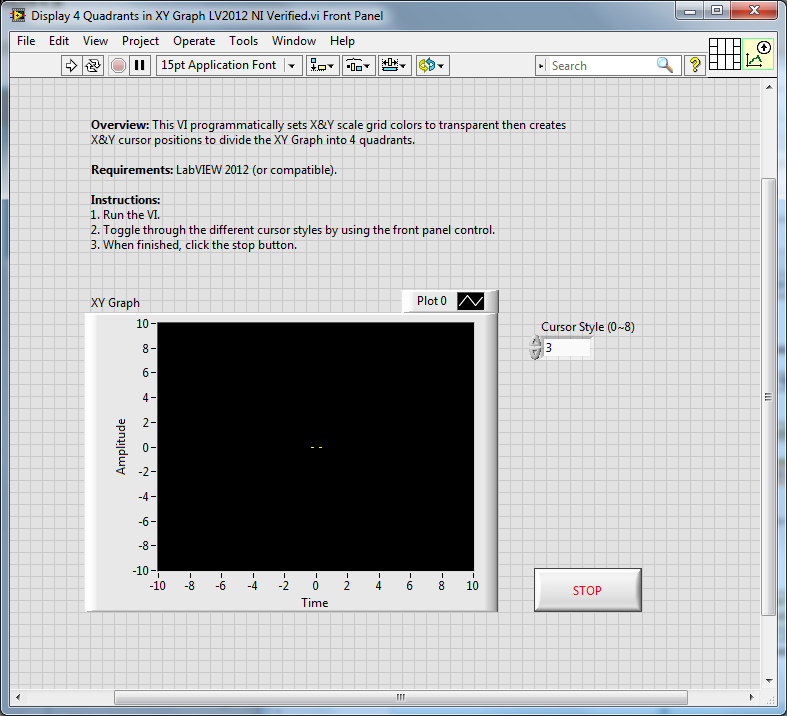Click the STOP button
Image resolution: width=787 pixels, height=716 pixels.
tap(587, 590)
